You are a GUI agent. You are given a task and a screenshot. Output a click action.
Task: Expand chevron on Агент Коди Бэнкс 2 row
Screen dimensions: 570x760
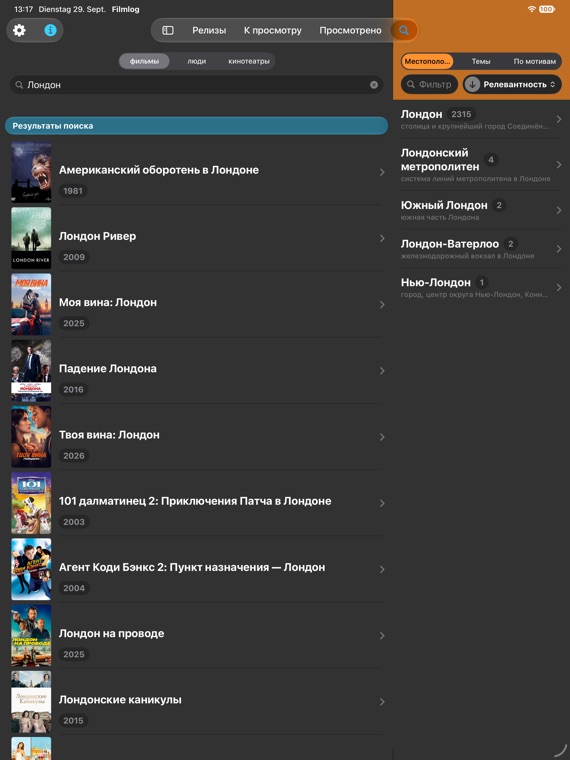pos(382,570)
